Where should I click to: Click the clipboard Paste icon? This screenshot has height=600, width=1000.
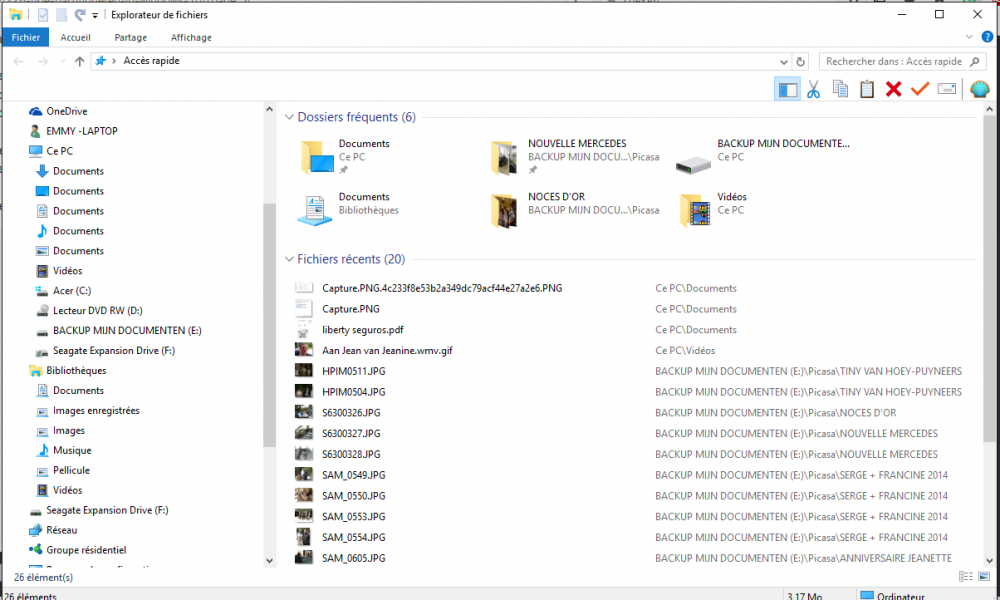[x=867, y=89]
